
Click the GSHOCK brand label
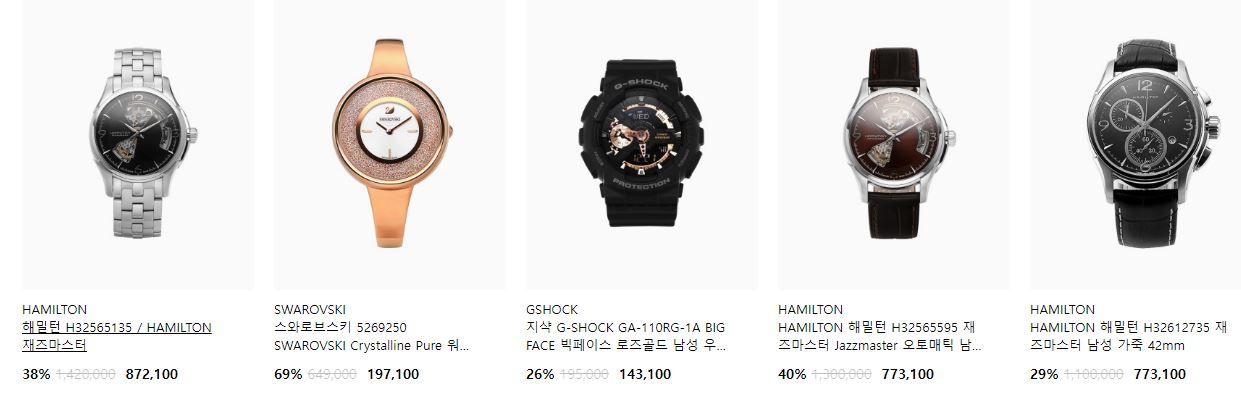click(552, 310)
